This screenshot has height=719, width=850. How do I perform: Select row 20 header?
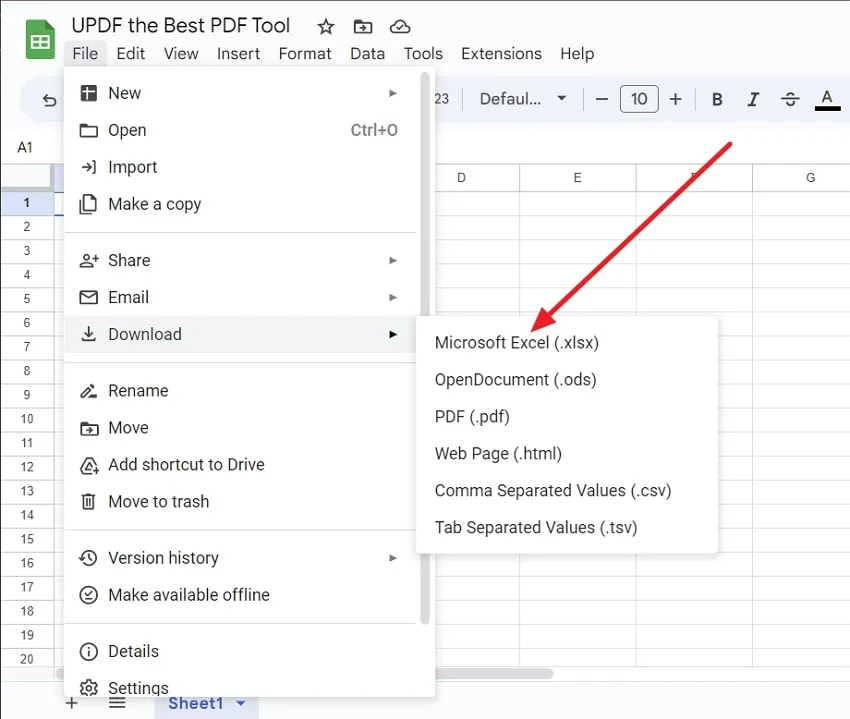point(27,659)
